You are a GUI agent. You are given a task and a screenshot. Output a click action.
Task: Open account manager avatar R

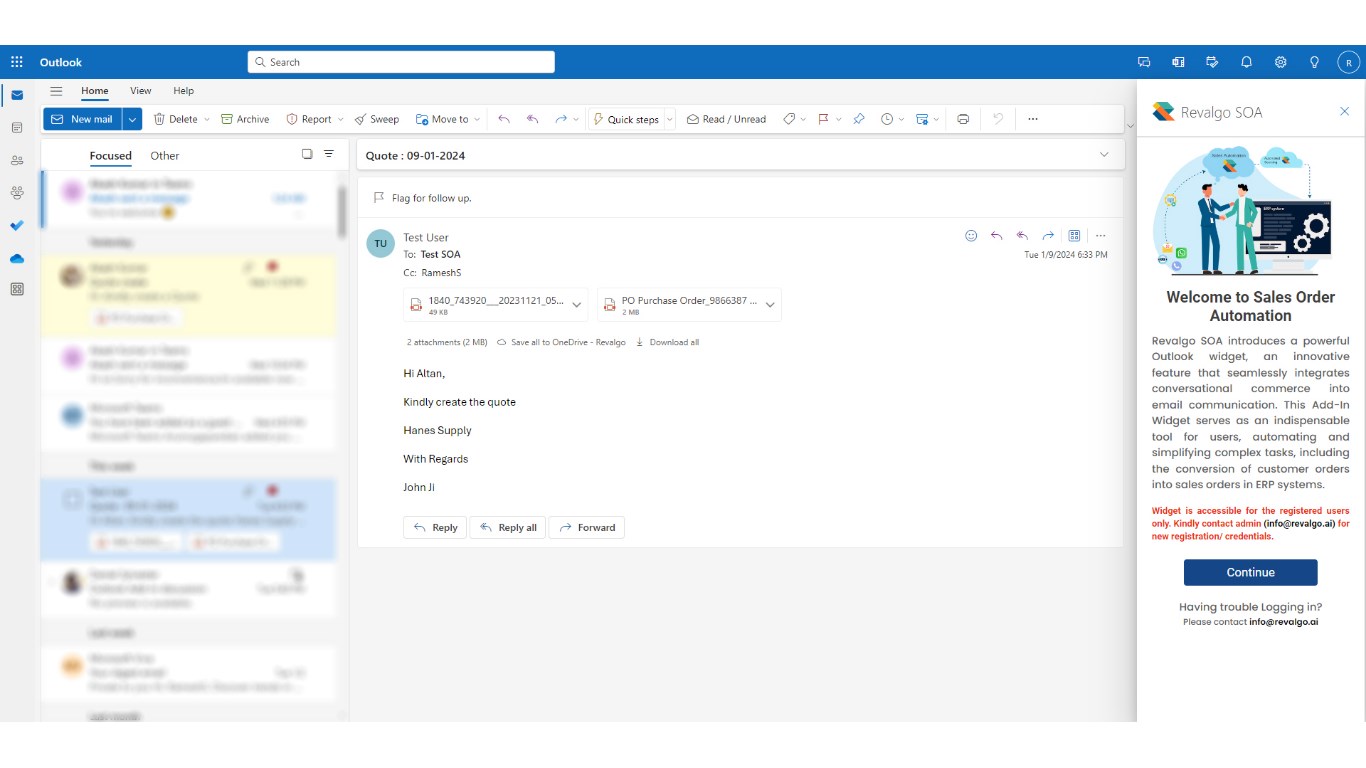pos(1349,62)
